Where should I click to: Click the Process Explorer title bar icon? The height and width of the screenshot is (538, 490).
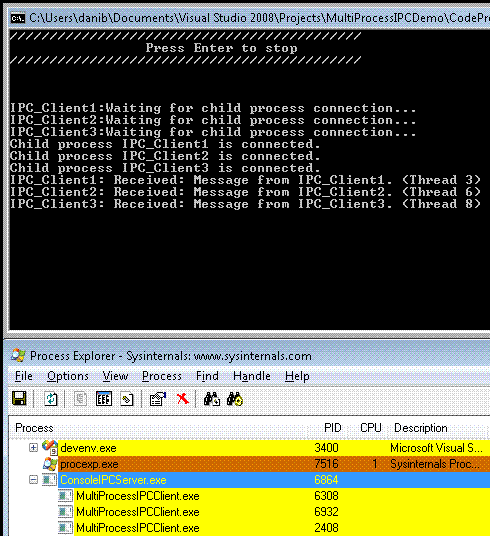pos(18,355)
